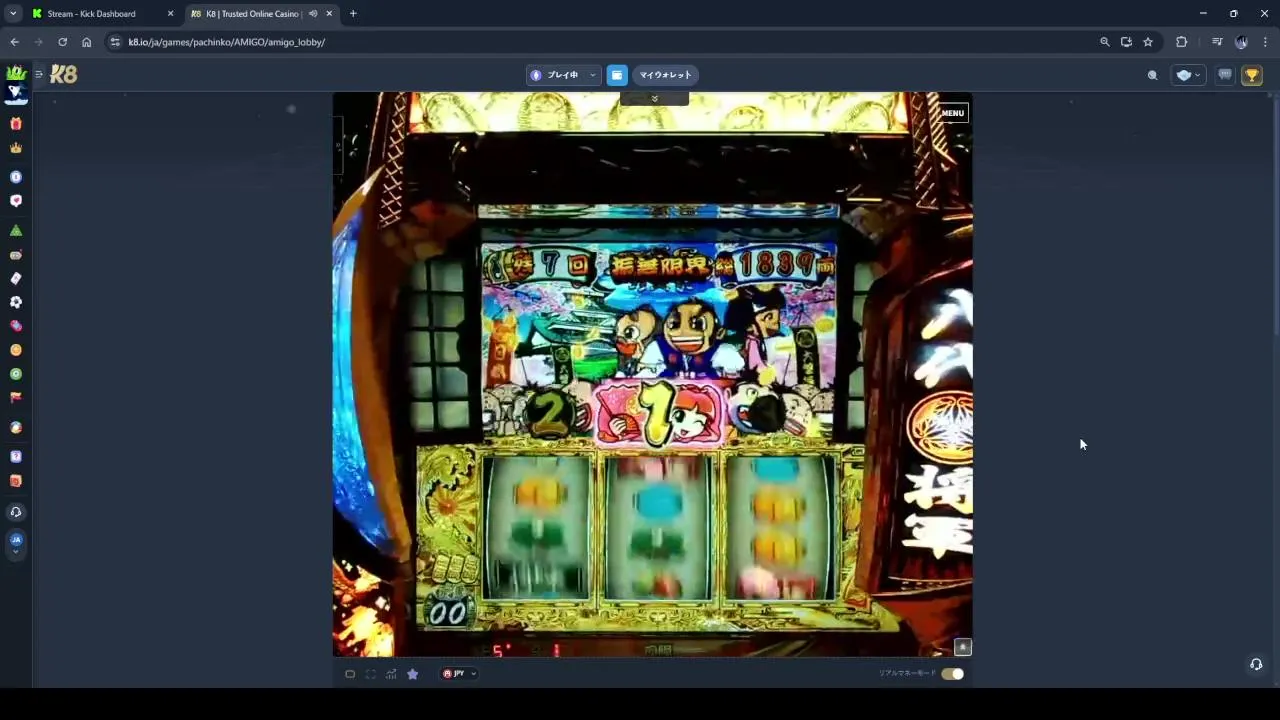The height and width of the screenshot is (720, 1280).
Task: Open the green circle icon in sidebar
Action: 16,374
